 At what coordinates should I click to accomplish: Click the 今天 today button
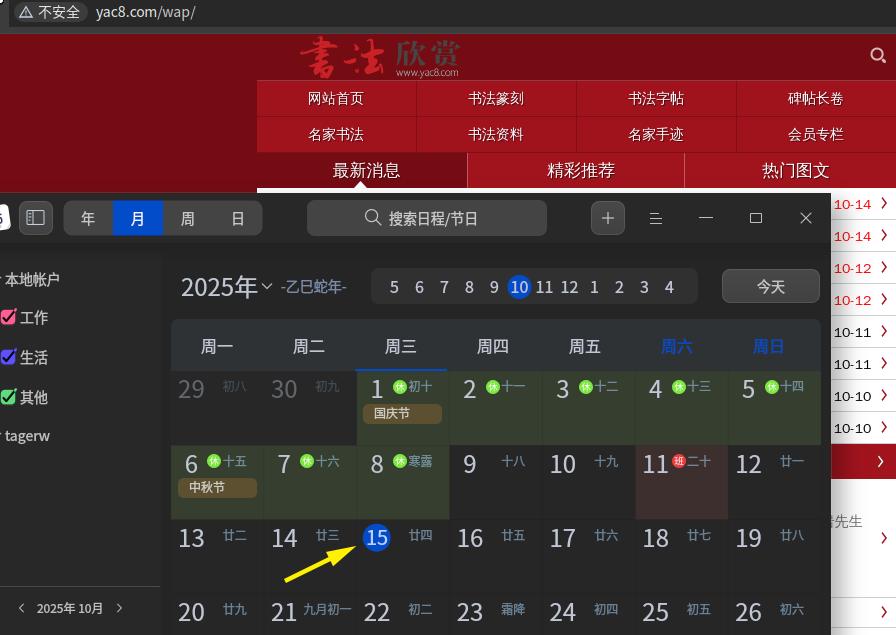point(771,286)
